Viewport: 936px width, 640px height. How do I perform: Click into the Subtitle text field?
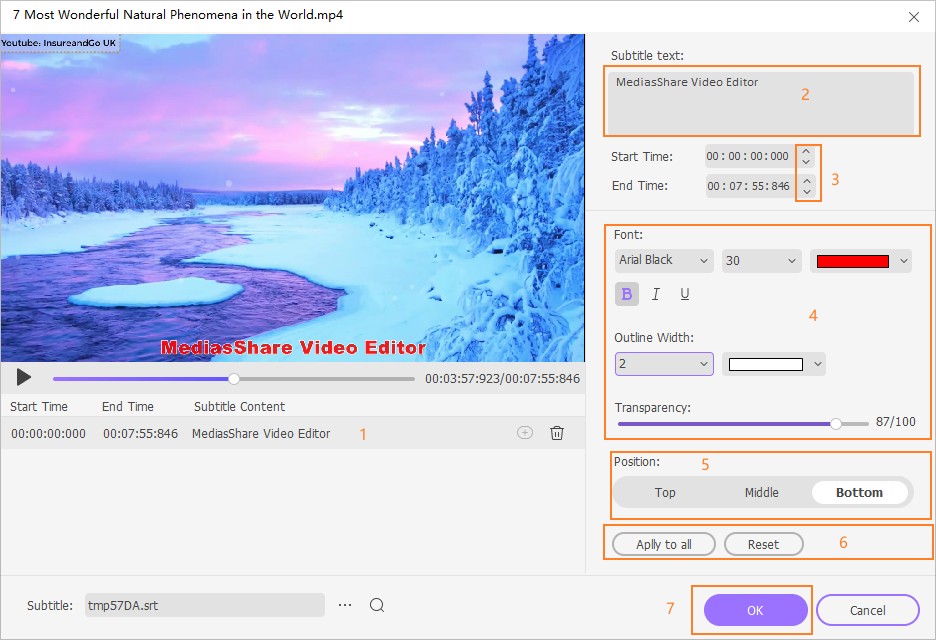click(x=760, y=102)
